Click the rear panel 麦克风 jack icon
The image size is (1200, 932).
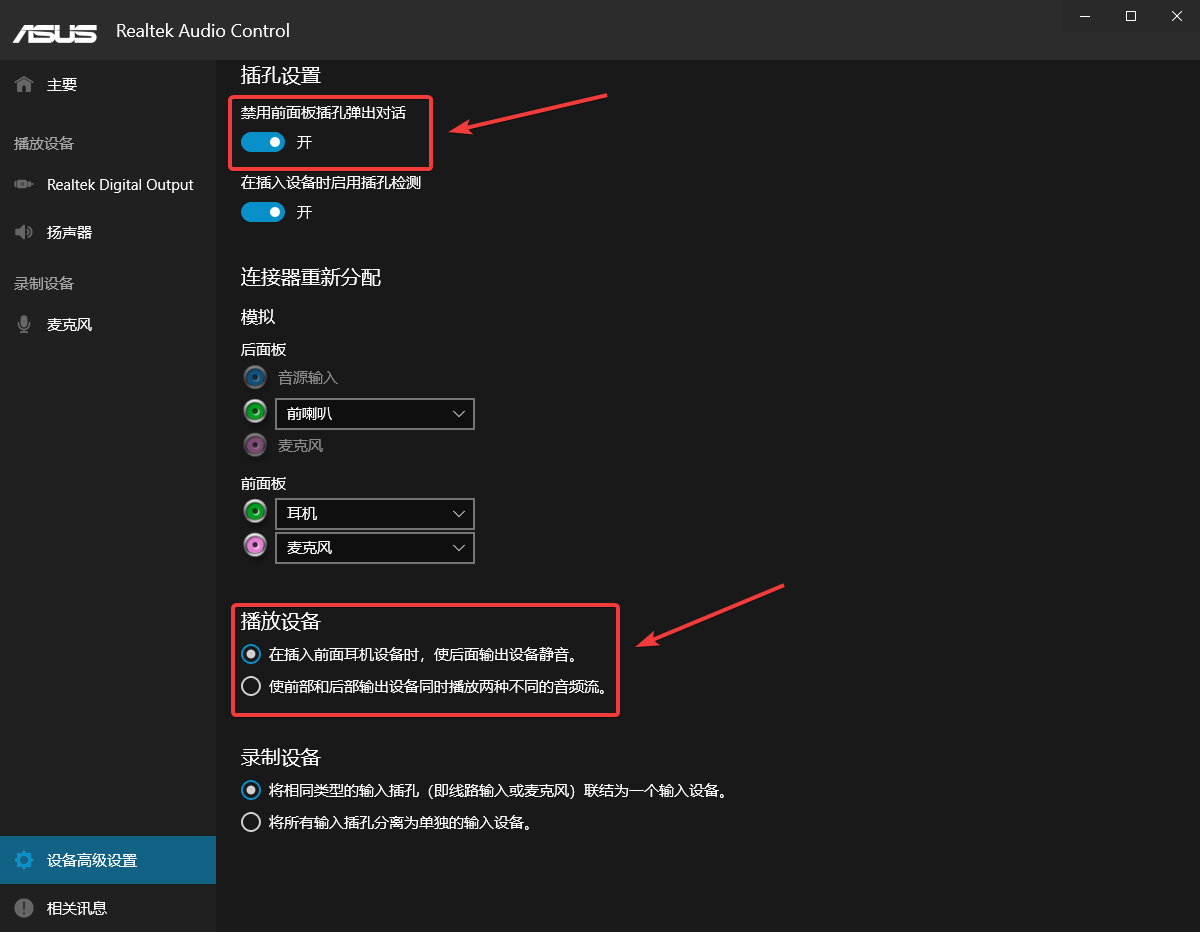coord(256,445)
